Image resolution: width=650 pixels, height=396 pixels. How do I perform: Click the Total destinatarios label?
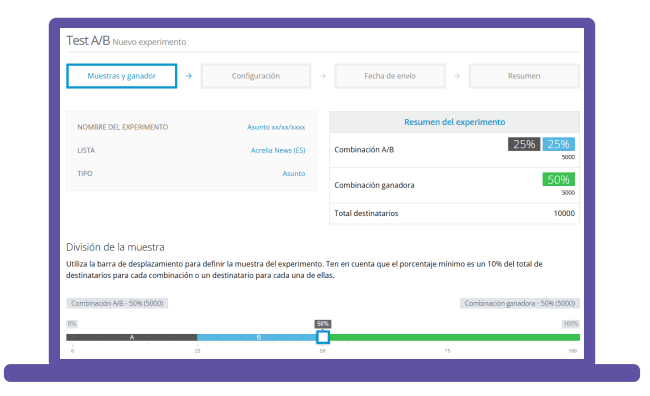tap(366, 213)
